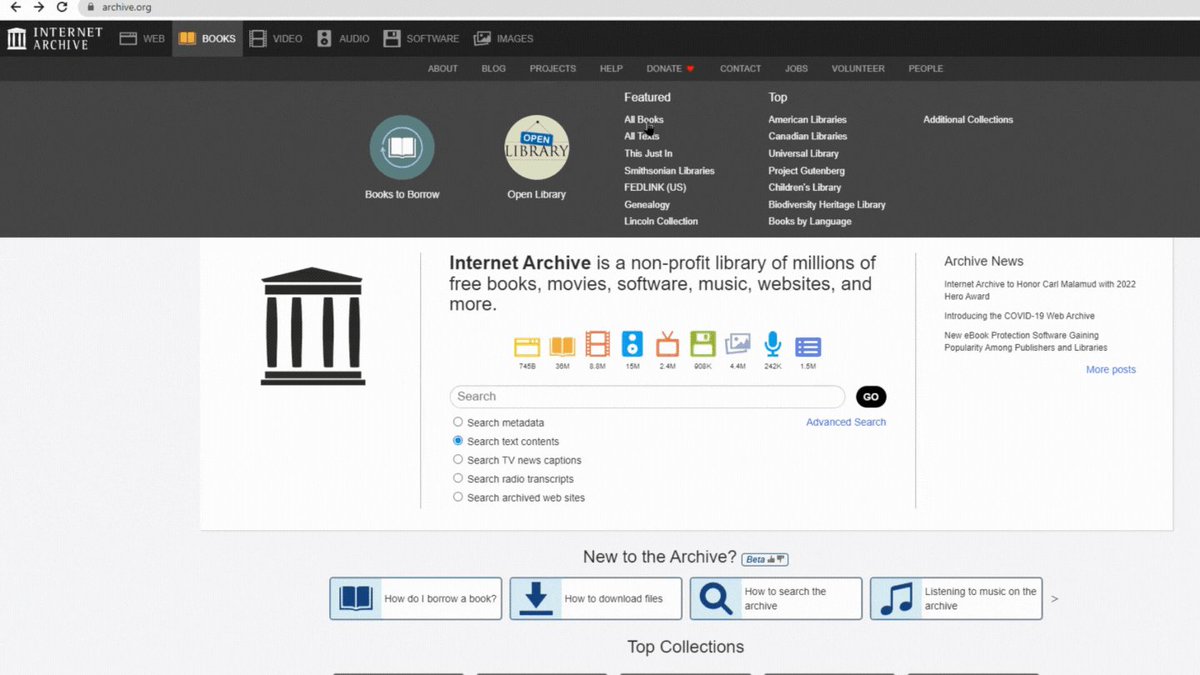Viewport: 1200px width, 675px height.
Task: Click the browser forward arrow
Action: (x=39, y=7)
